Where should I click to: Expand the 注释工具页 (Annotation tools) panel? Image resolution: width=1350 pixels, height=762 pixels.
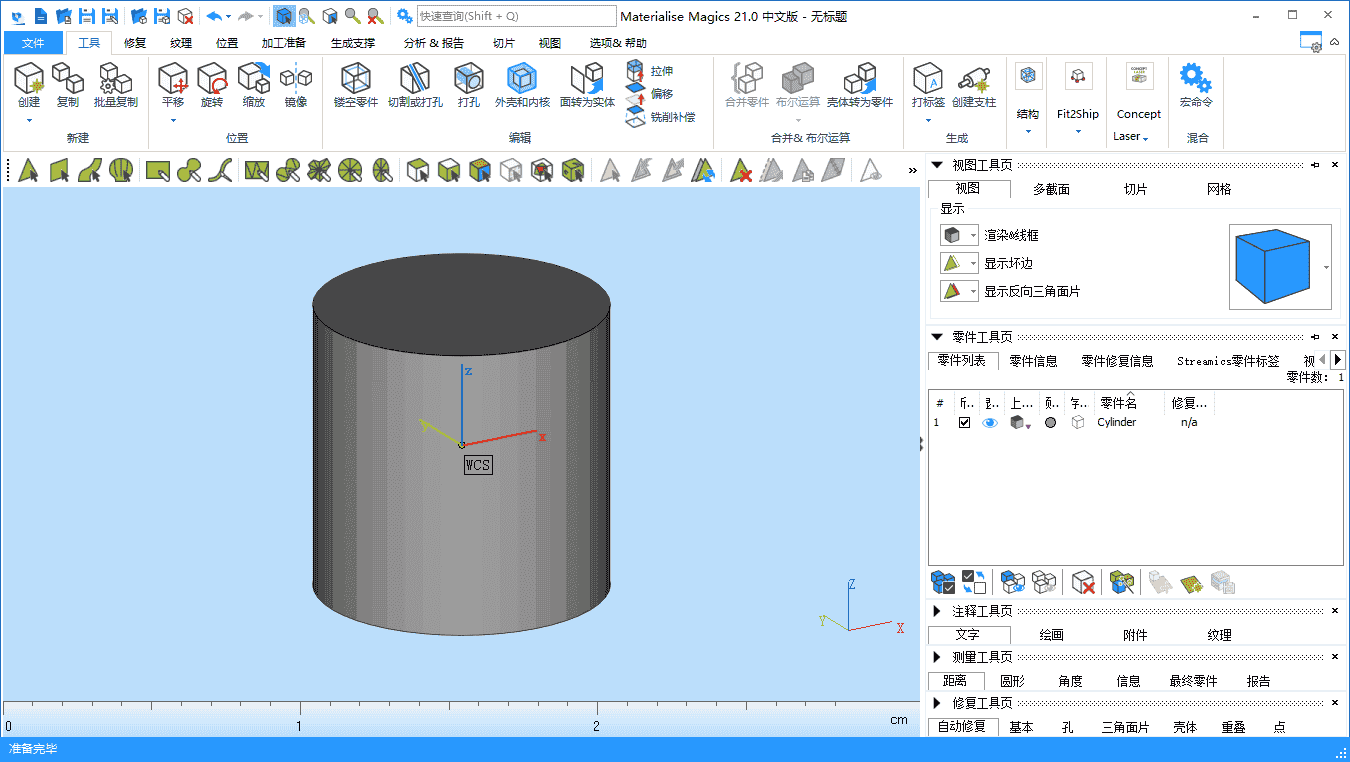937,611
